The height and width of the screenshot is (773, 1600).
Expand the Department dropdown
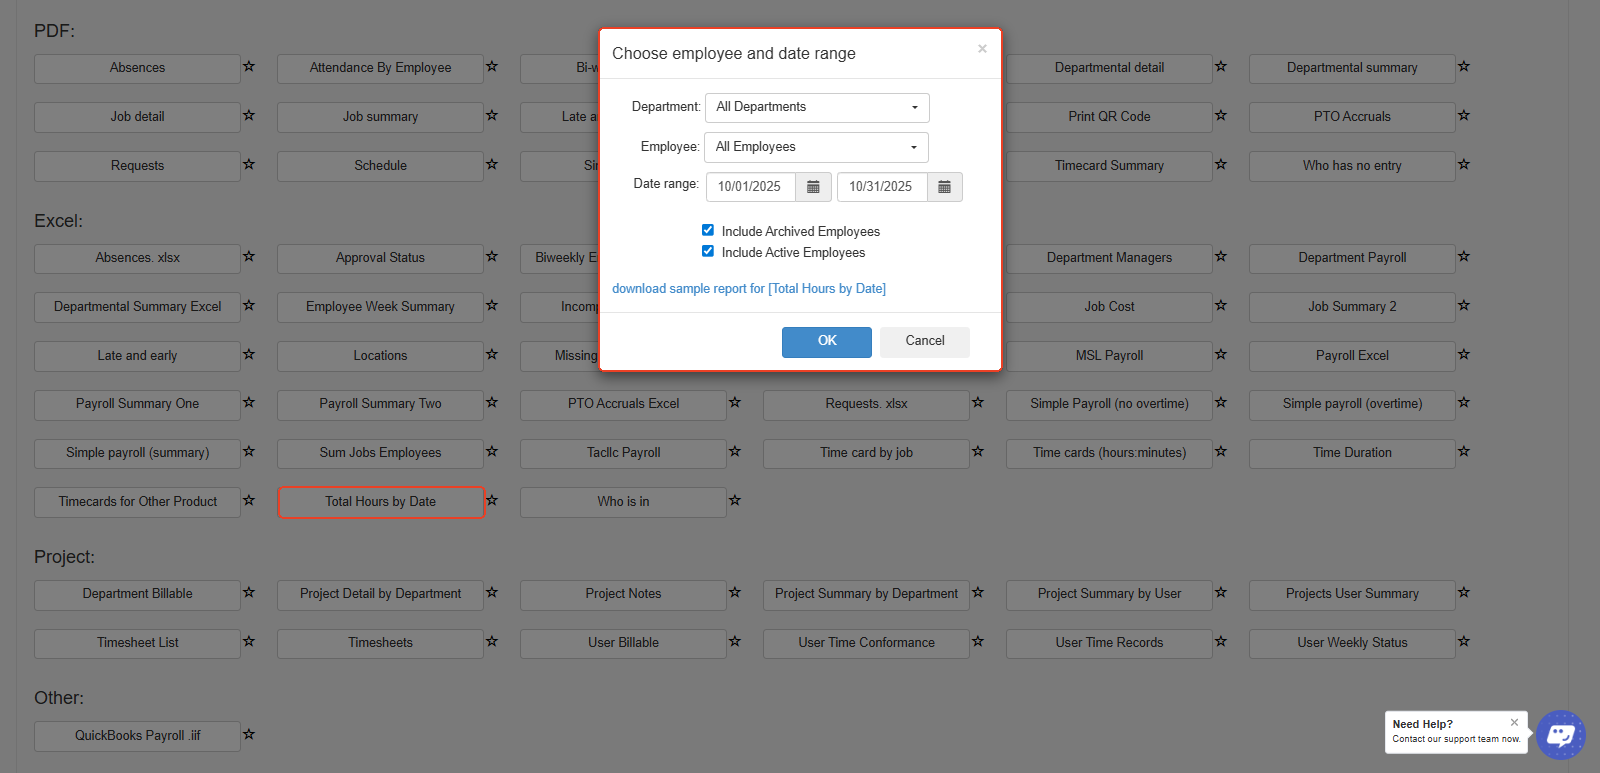click(817, 107)
